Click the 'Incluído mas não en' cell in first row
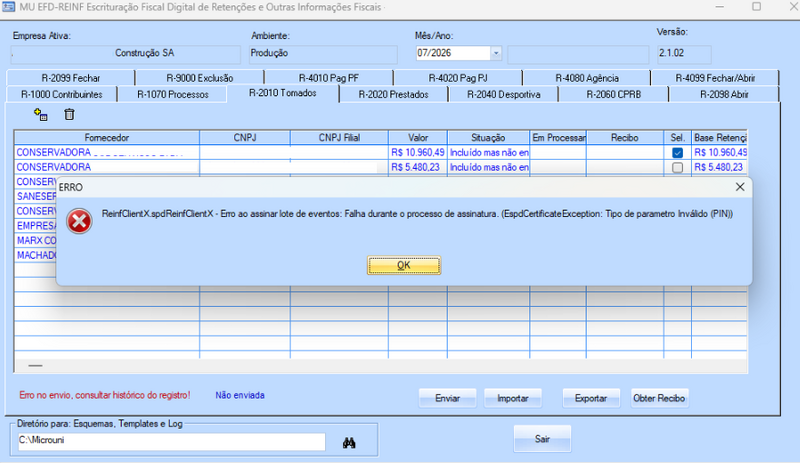 point(489,153)
